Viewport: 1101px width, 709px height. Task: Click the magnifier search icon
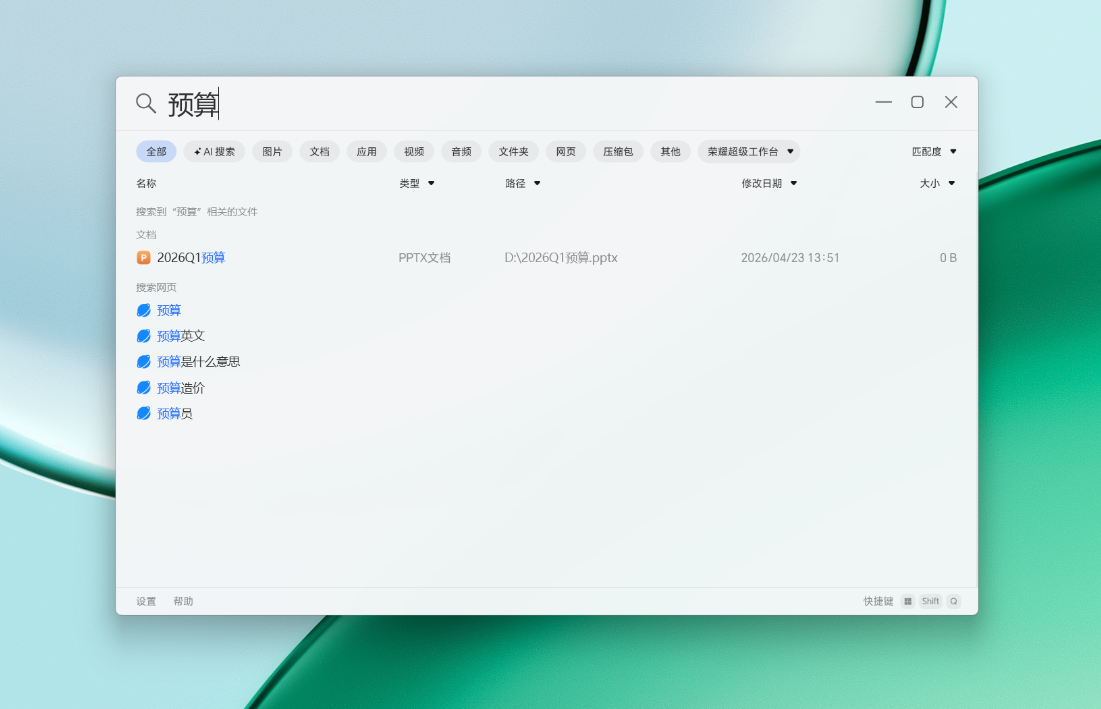click(146, 103)
